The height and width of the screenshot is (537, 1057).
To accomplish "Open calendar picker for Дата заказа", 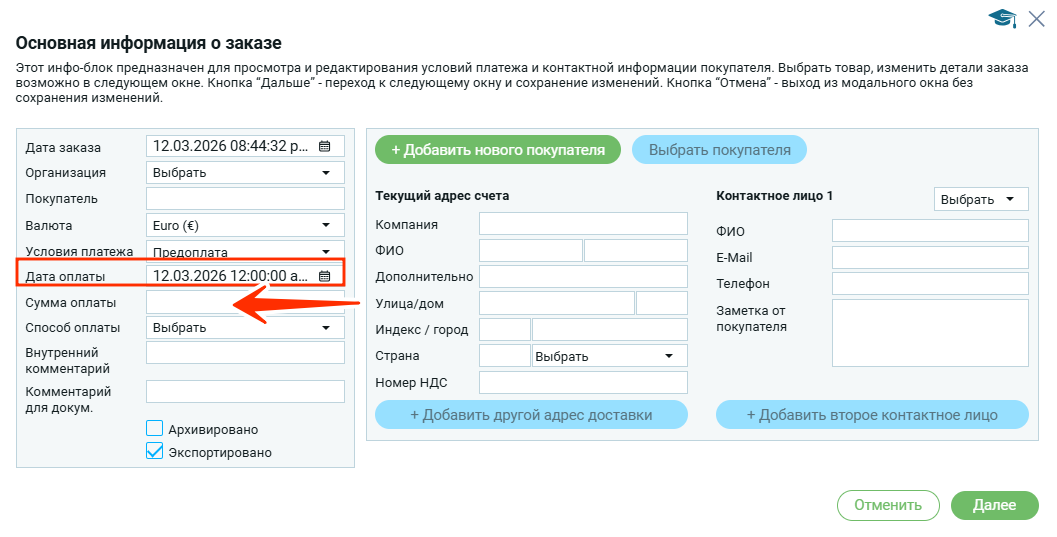I will tap(324, 146).
